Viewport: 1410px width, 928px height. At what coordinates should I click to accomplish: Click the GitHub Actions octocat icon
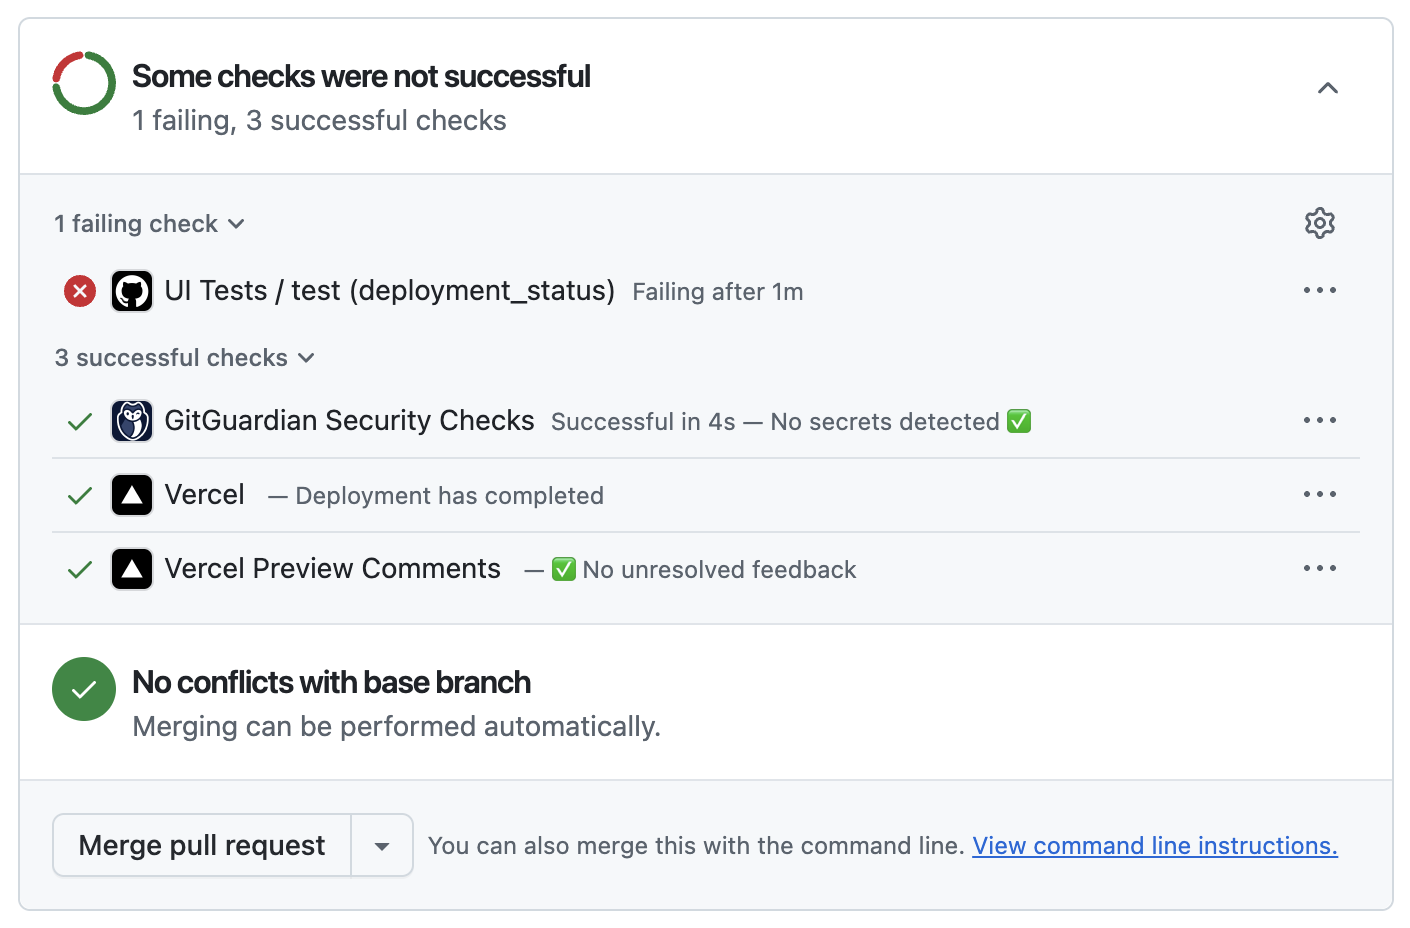coord(131,290)
